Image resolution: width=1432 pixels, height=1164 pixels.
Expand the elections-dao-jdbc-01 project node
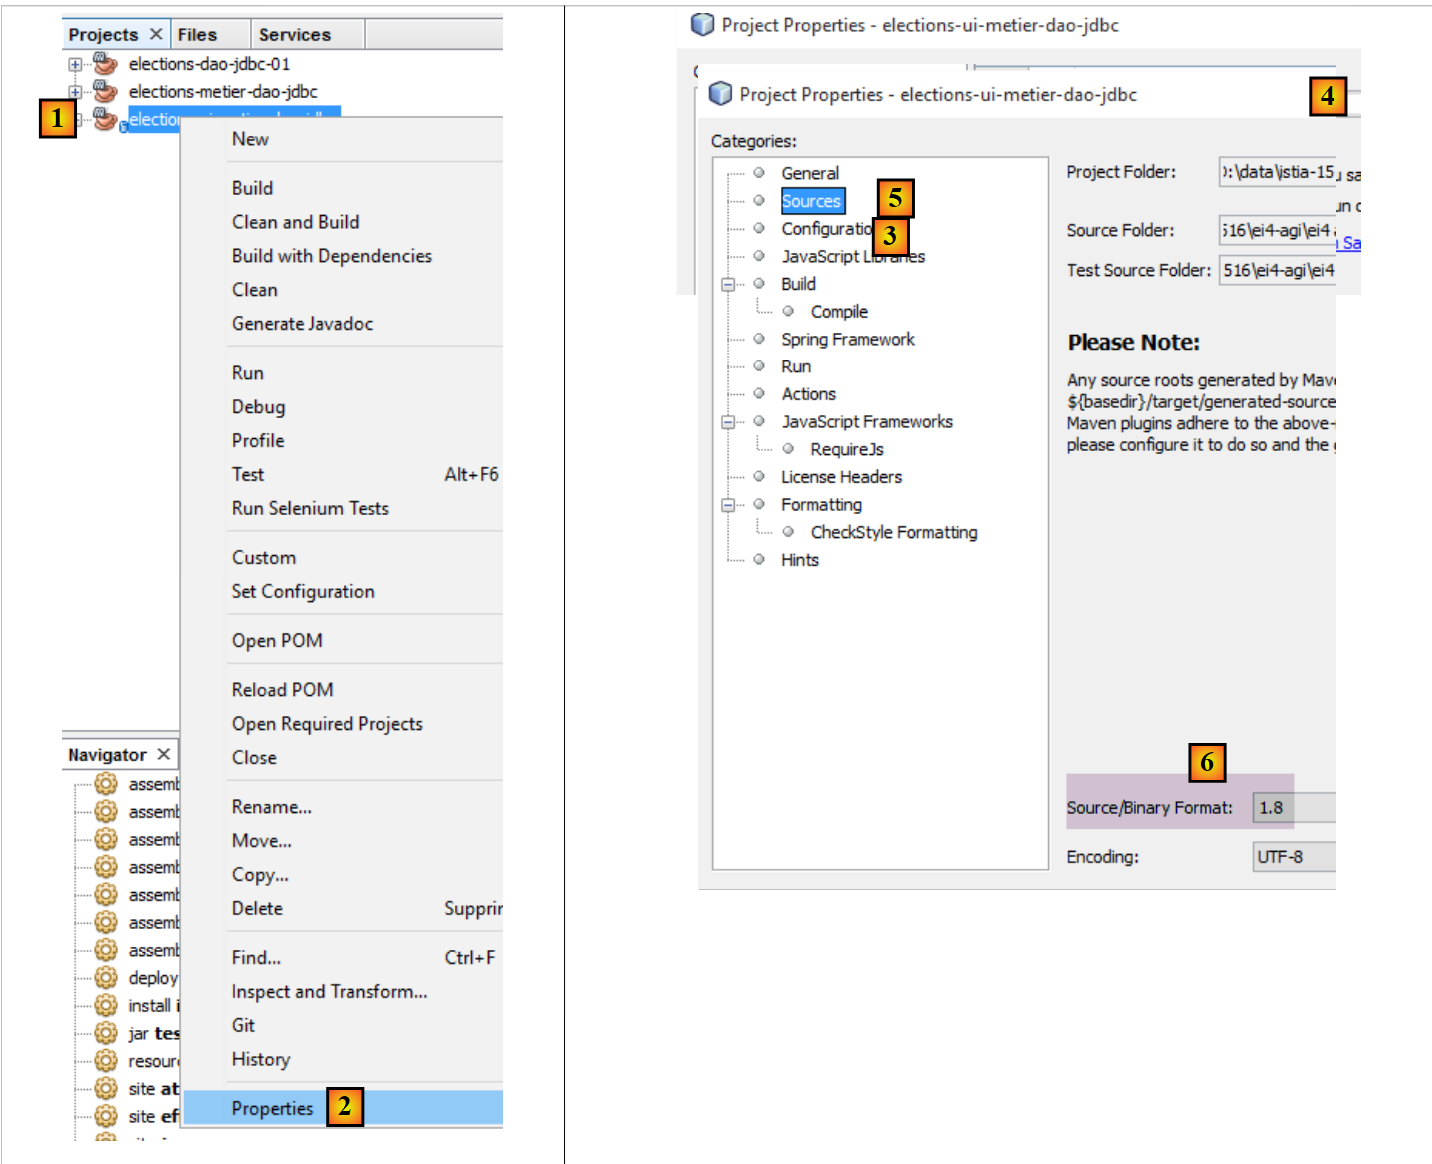click(x=75, y=64)
